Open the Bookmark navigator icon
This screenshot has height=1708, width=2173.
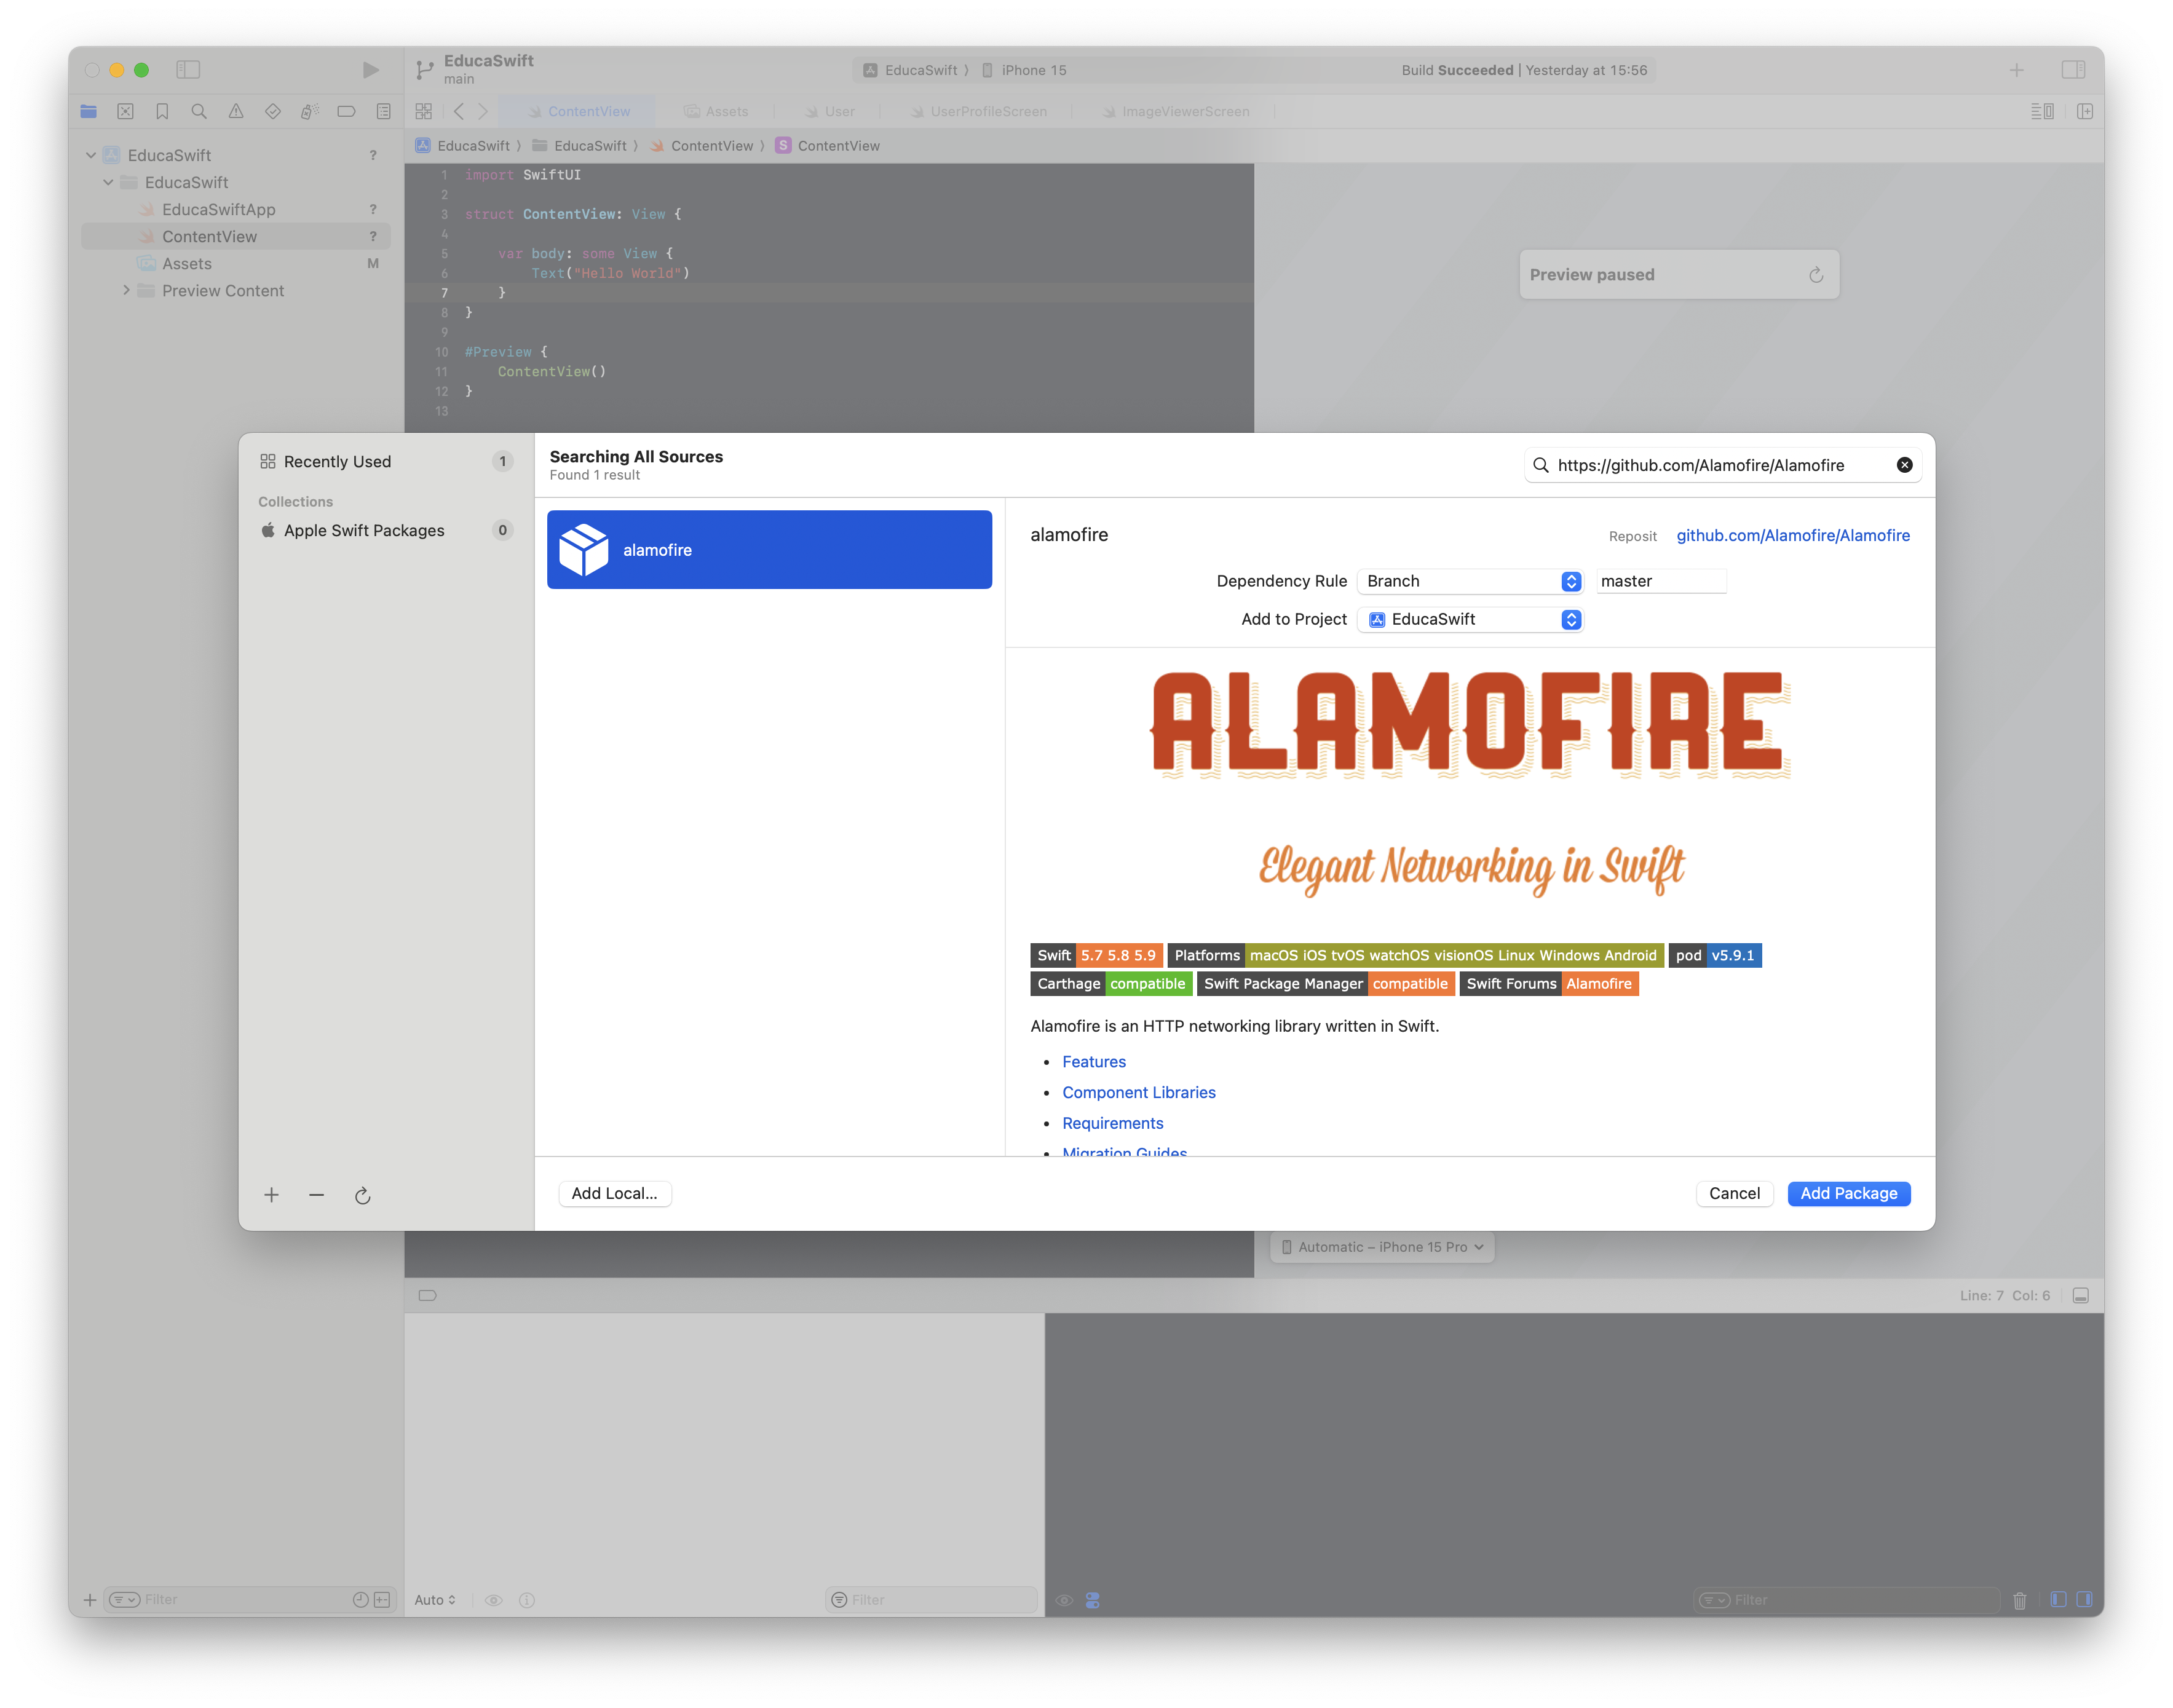coord(162,111)
